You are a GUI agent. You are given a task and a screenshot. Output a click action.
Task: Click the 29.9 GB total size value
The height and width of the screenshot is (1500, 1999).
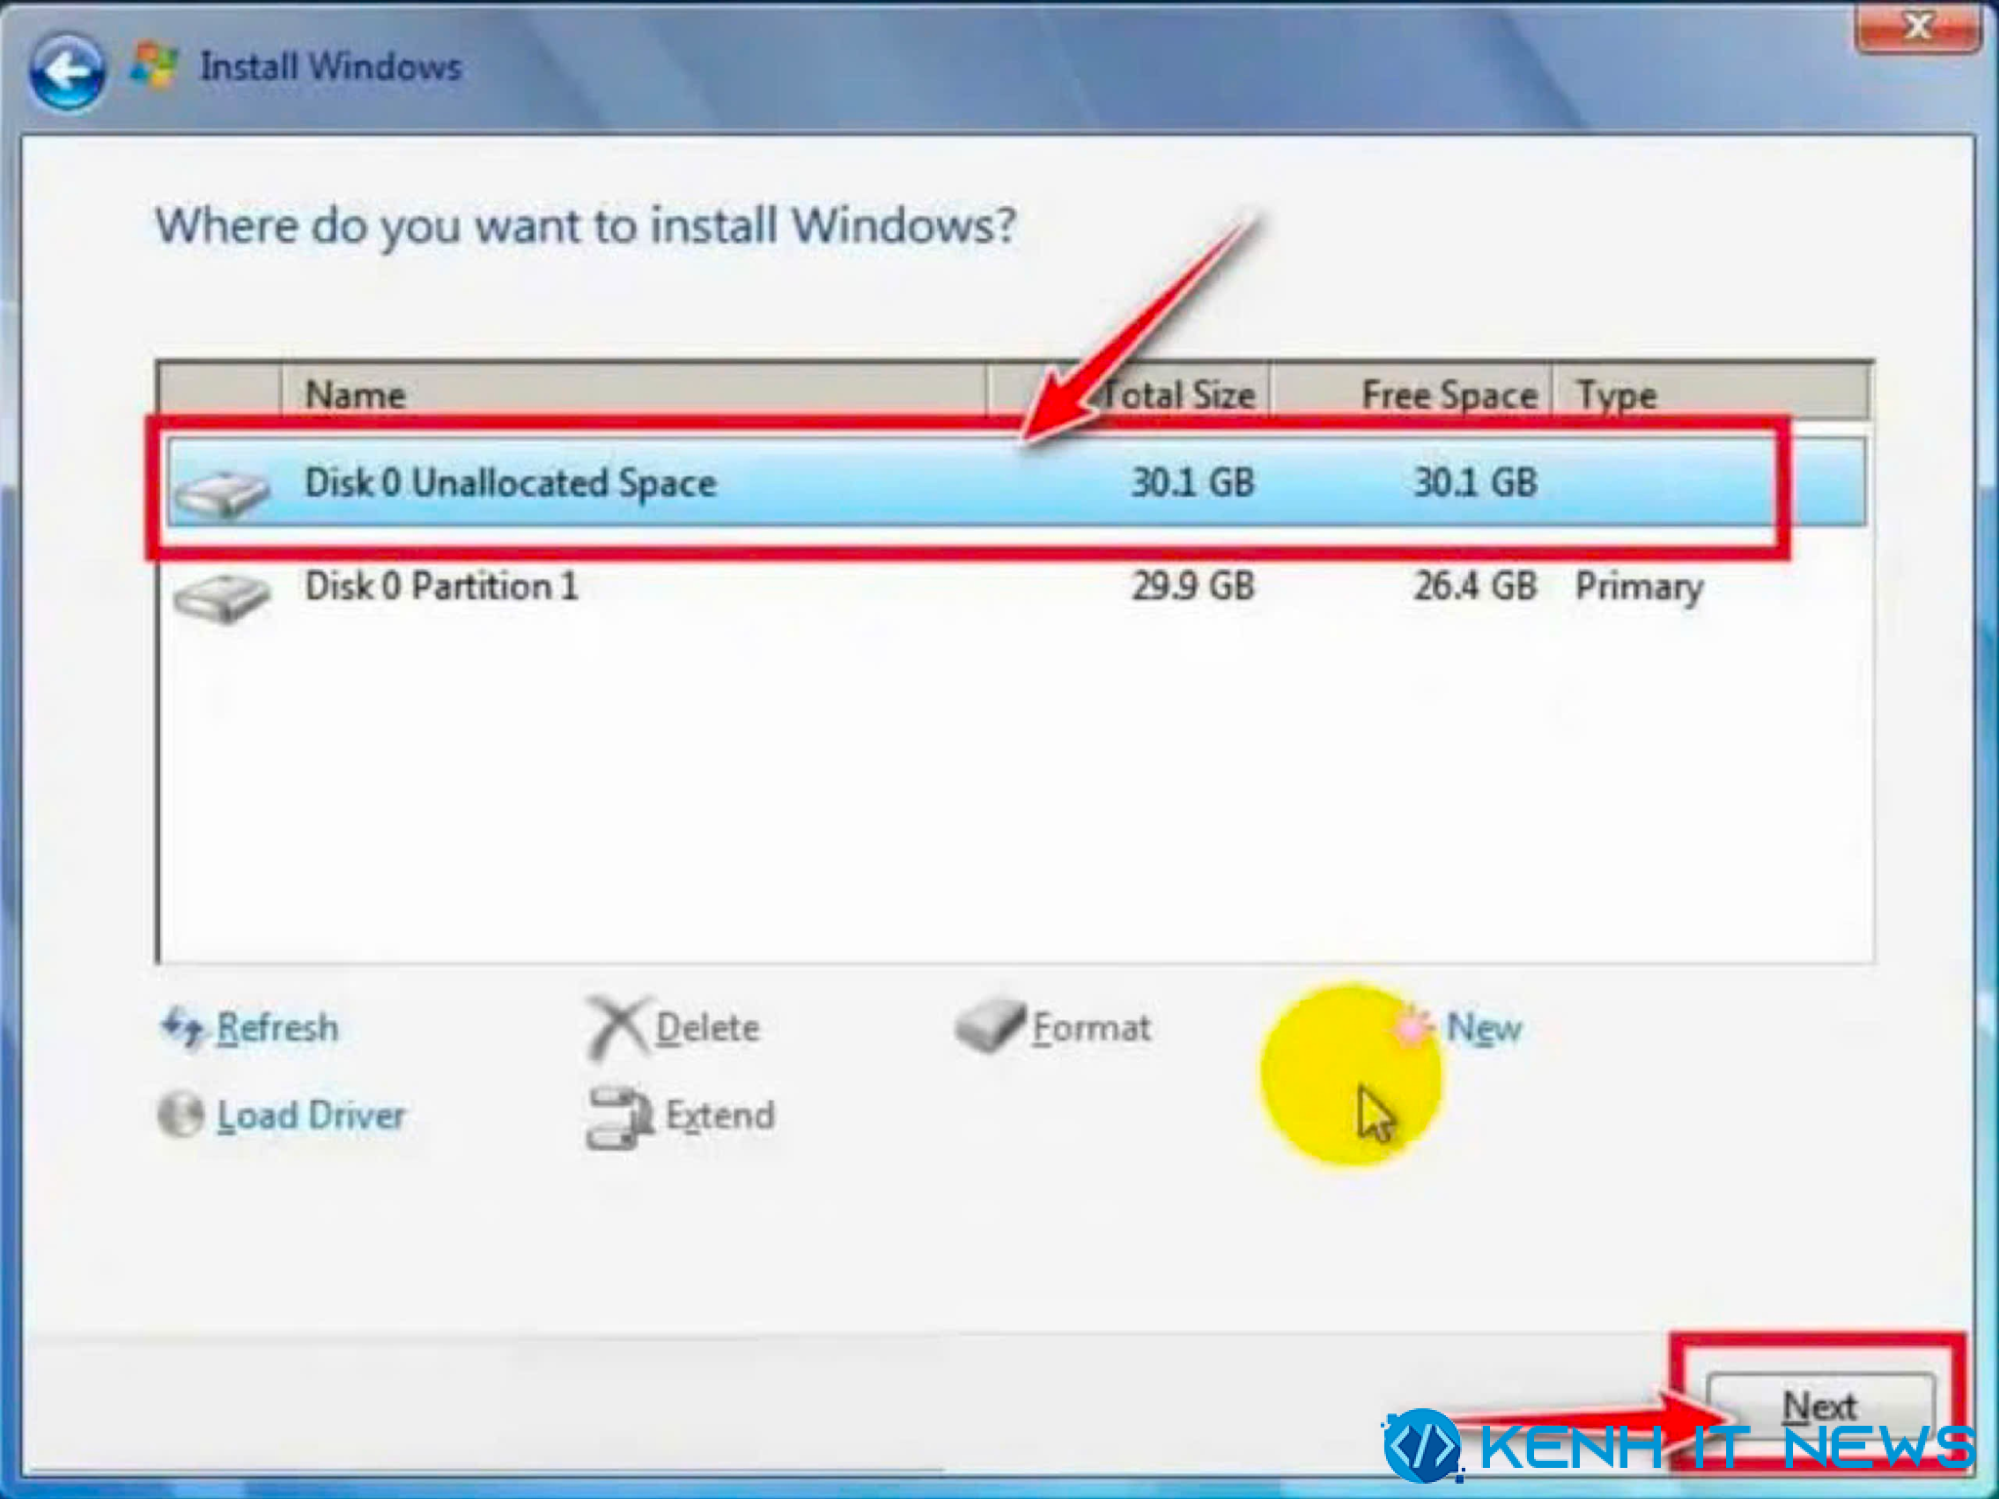pyautogui.click(x=1193, y=586)
